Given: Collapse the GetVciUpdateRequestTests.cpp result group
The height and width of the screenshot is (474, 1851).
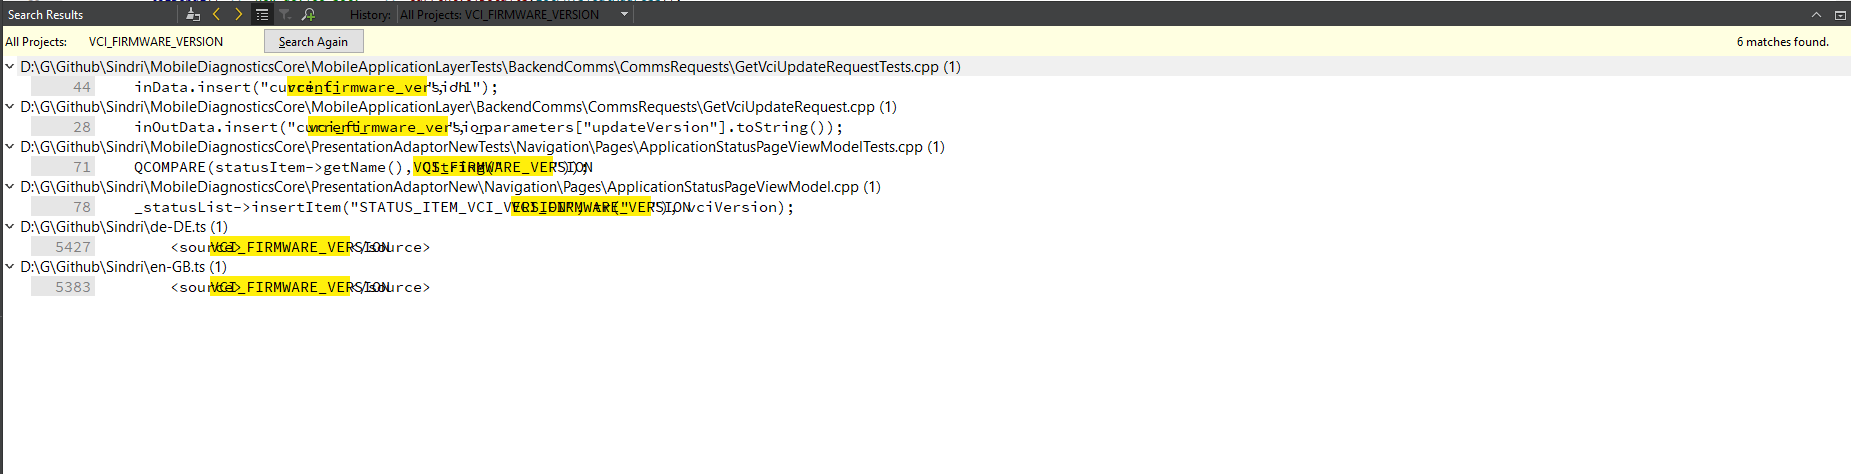Looking at the screenshot, I should coord(10,67).
